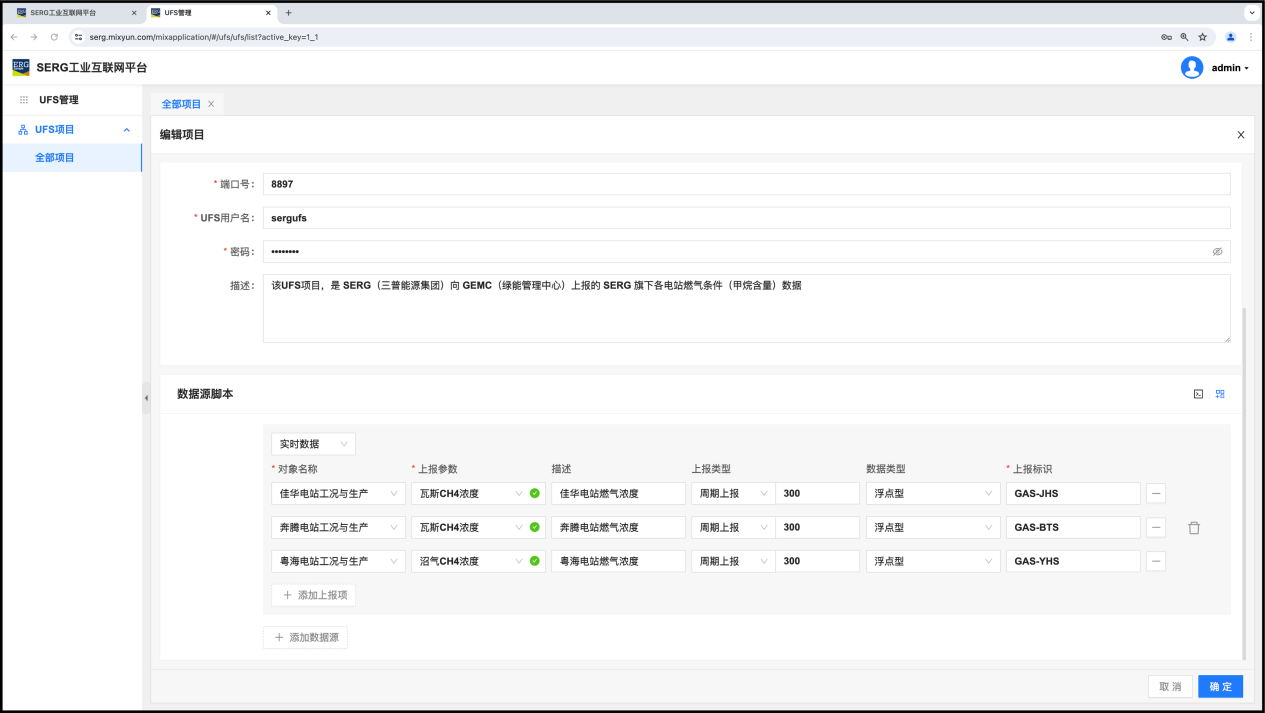Open 佳华电站工况与生产 object dropdown
Image resolution: width=1265 pixels, height=713 pixels.
[x=338, y=493]
